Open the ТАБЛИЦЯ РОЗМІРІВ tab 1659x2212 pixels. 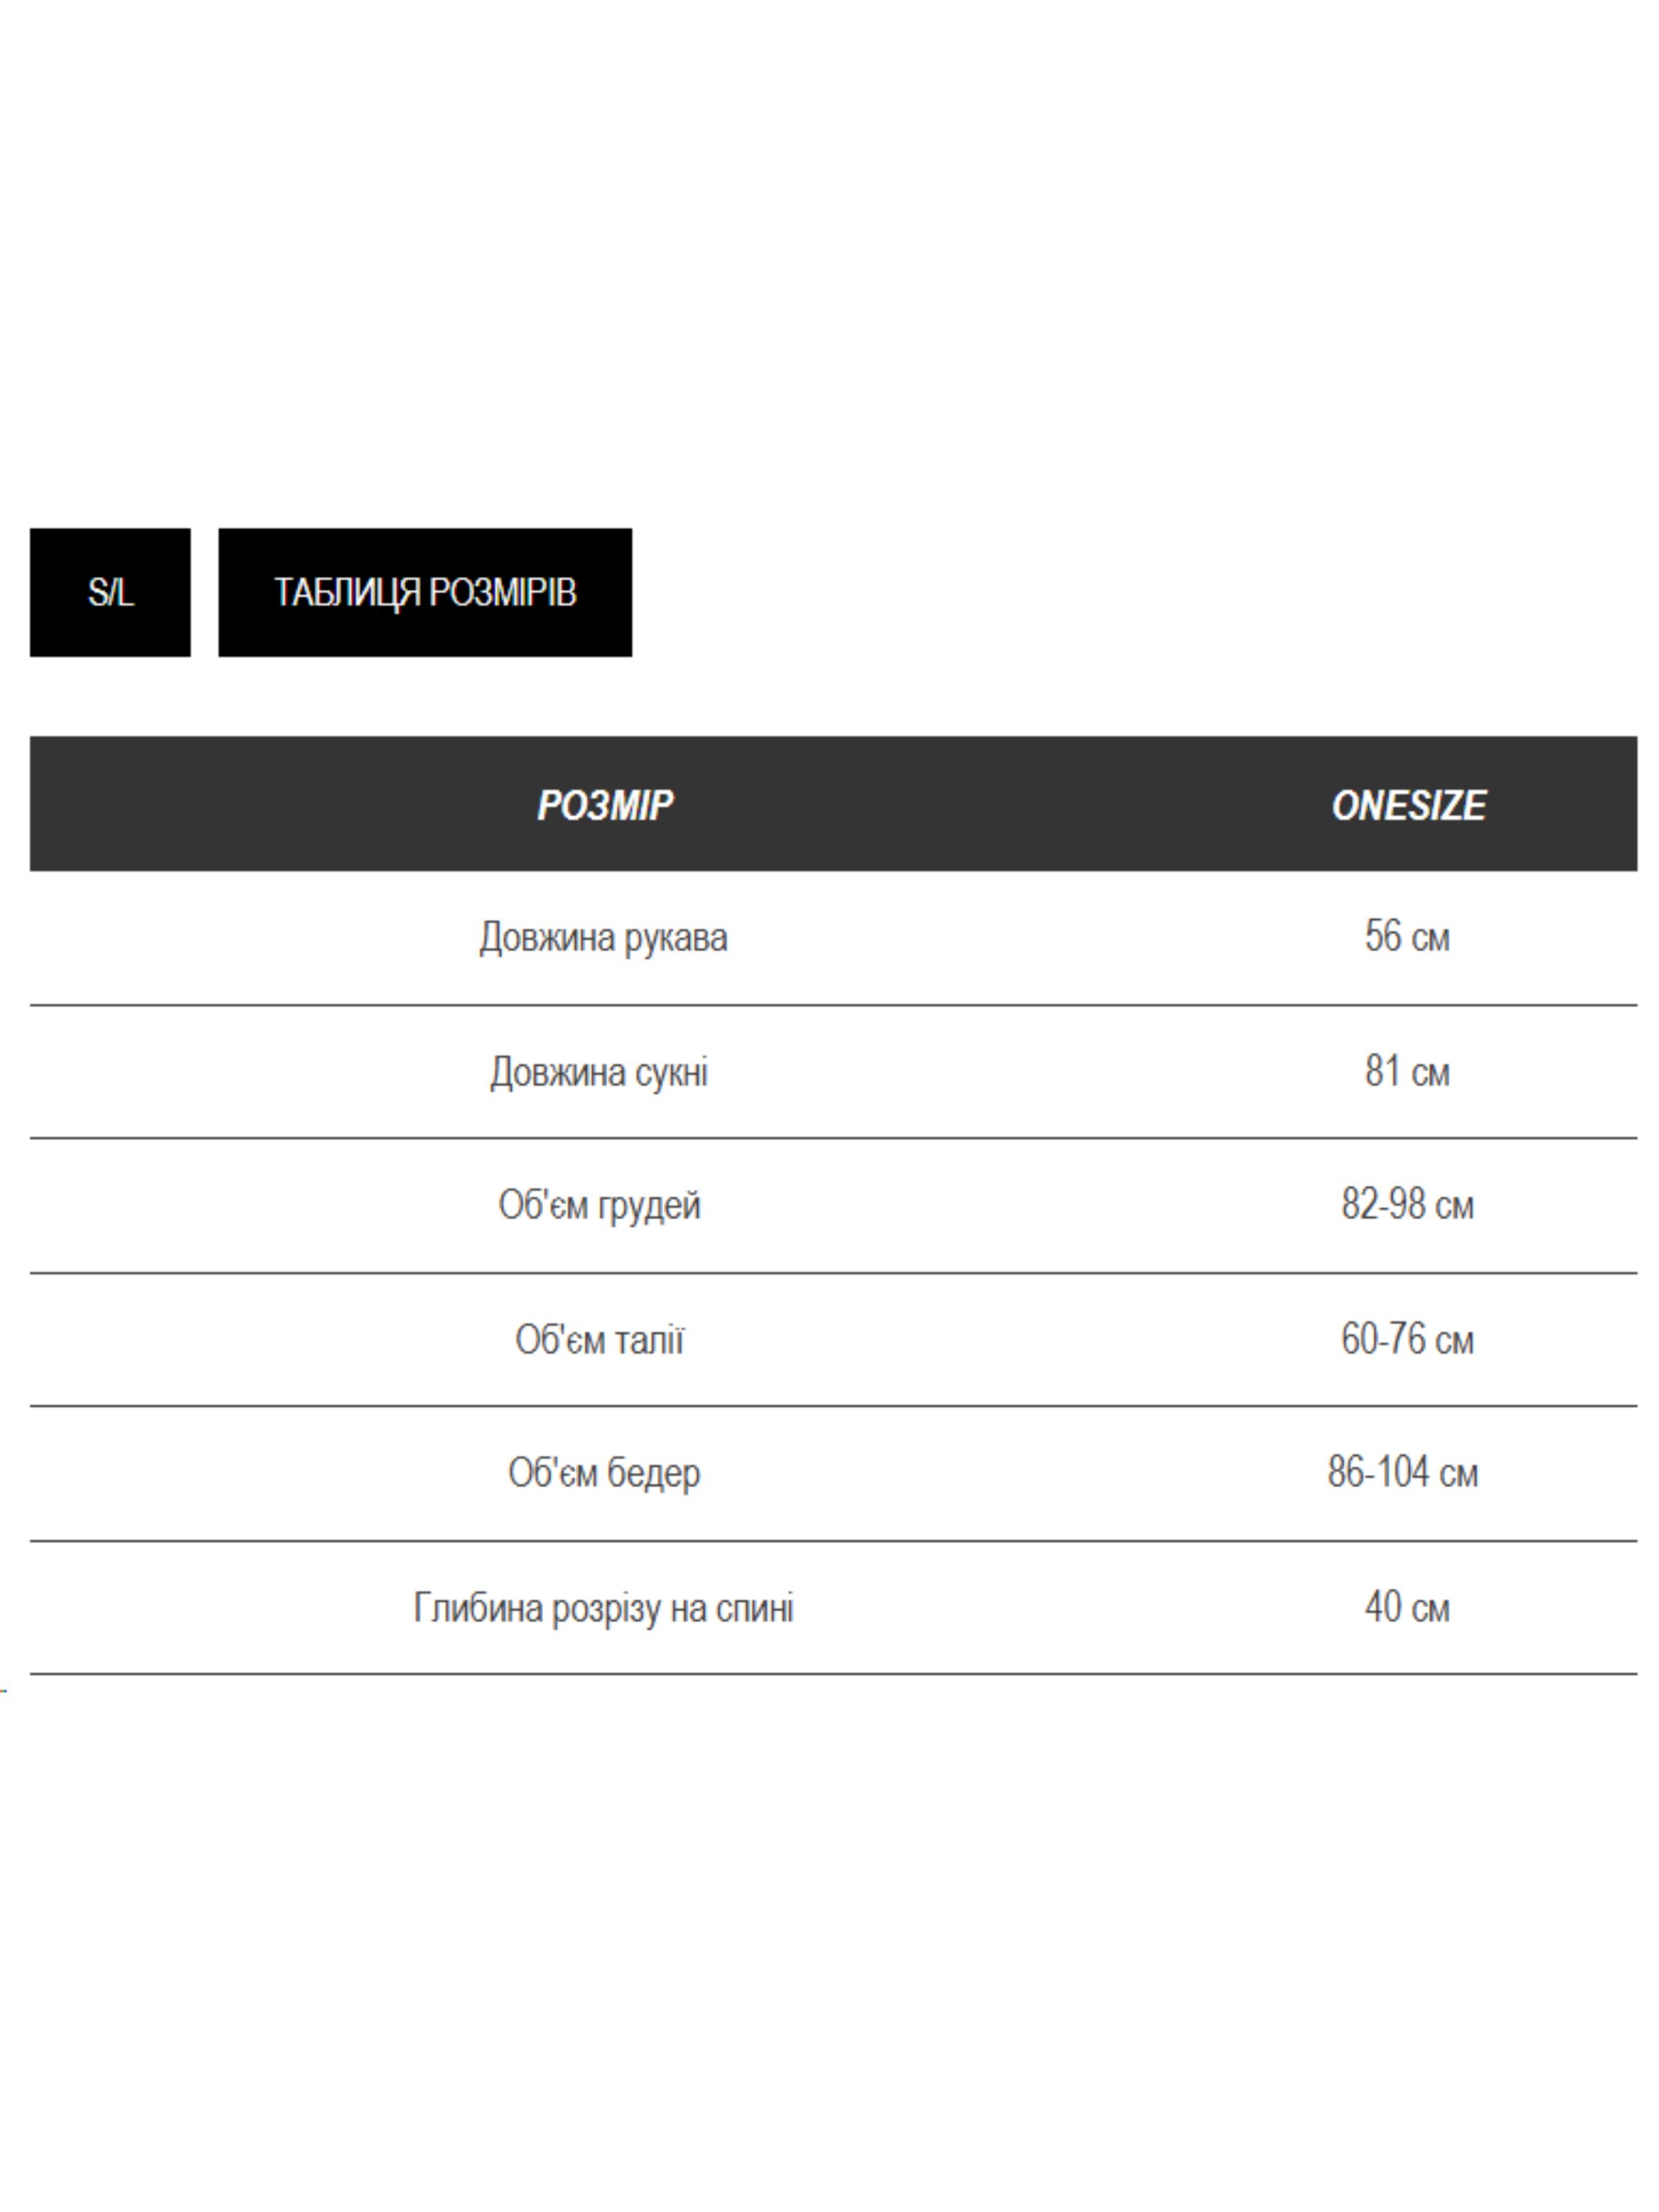(425, 592)
